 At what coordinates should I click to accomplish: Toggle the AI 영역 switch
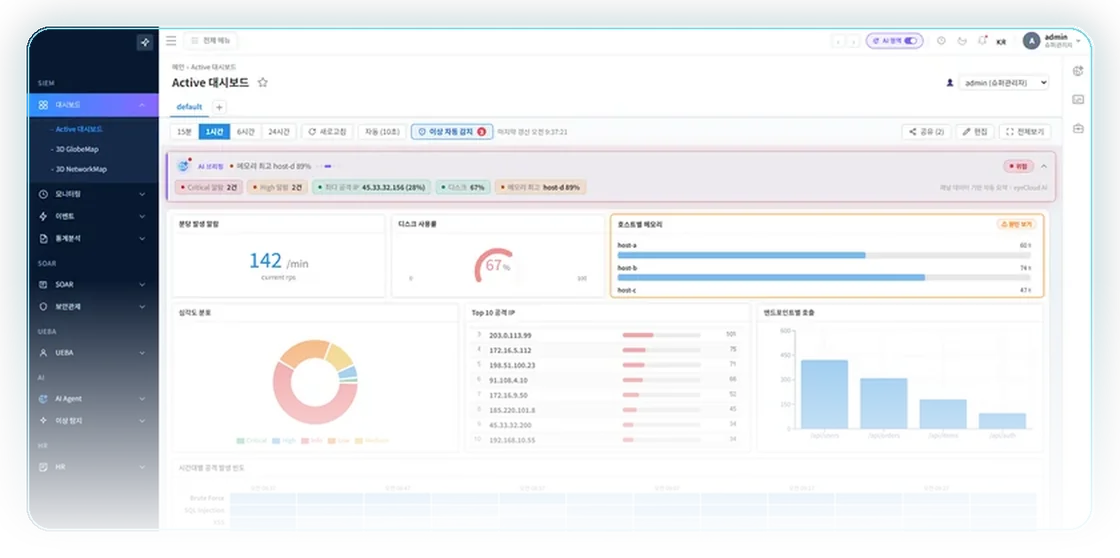pyautogui.click(x=911, y=41)
